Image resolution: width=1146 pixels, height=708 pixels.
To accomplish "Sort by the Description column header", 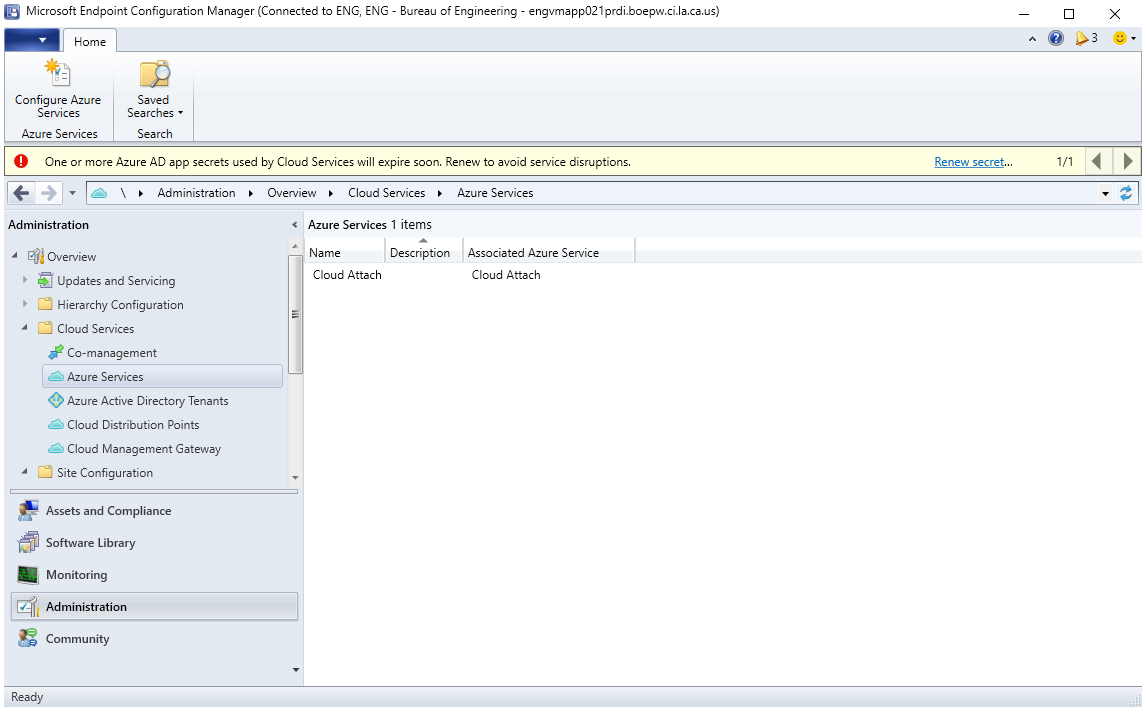I will click(424, 252).
